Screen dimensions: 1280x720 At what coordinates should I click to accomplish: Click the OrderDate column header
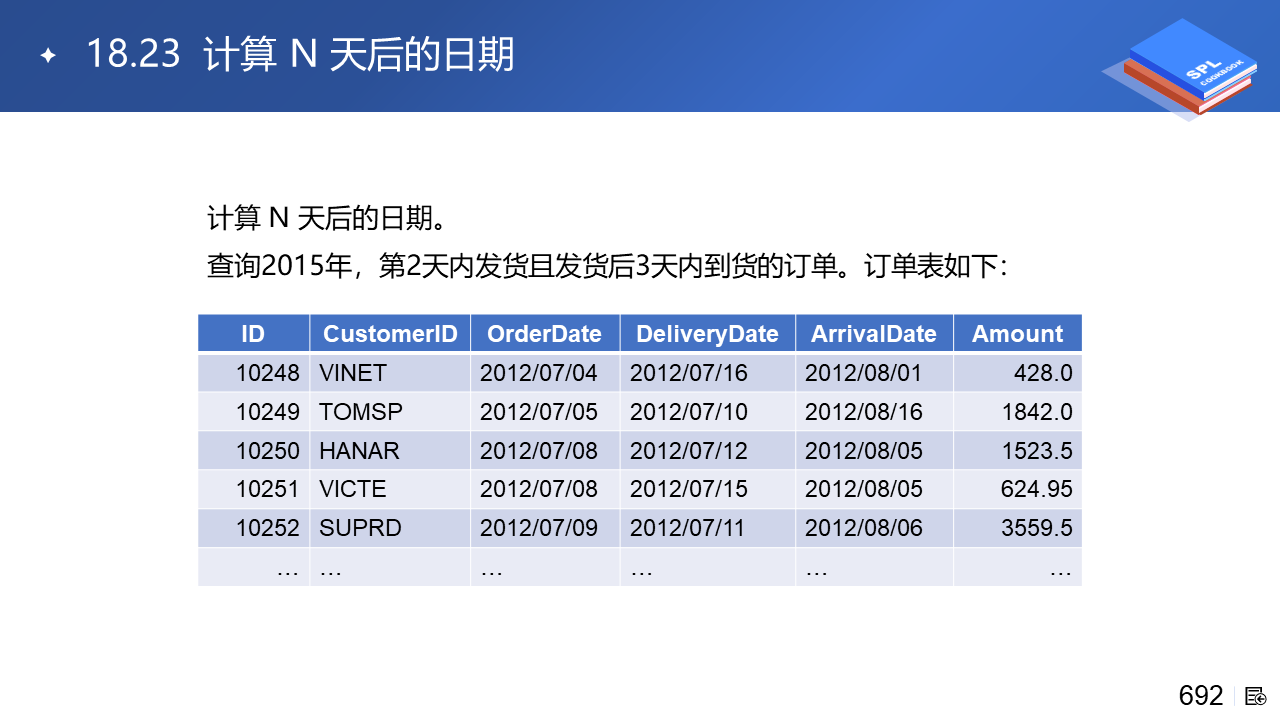[x=544, y=334]
